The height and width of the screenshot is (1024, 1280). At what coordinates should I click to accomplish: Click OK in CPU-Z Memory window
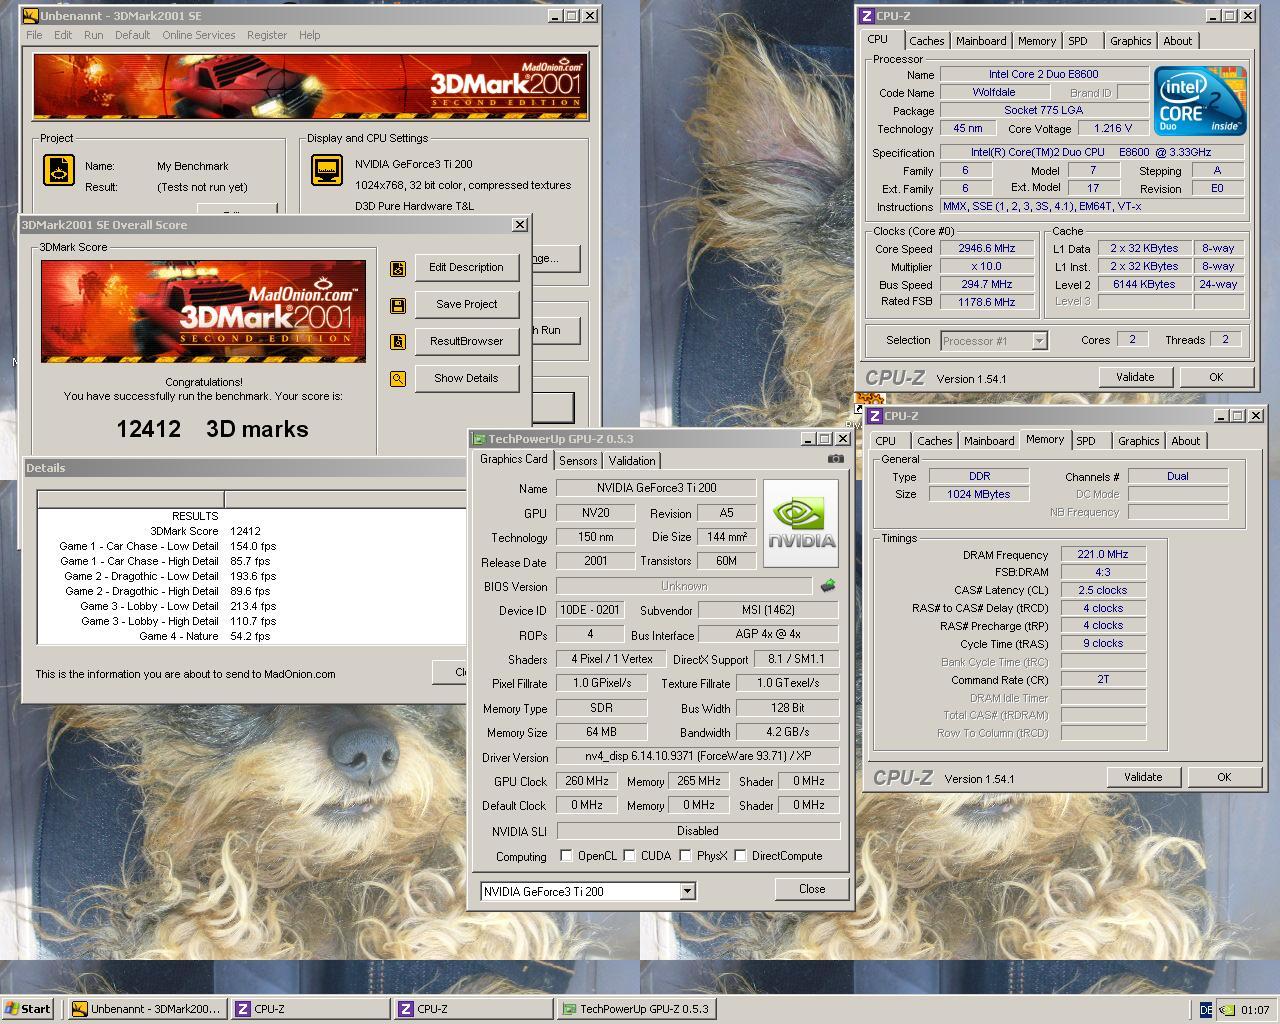[x=1223, y=777]
